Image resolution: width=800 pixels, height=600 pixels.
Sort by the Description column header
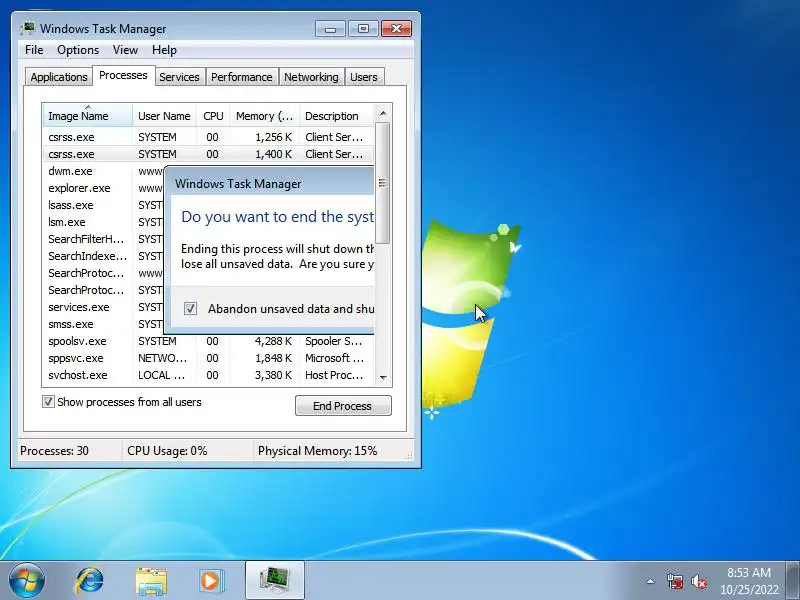coord(337,116)
